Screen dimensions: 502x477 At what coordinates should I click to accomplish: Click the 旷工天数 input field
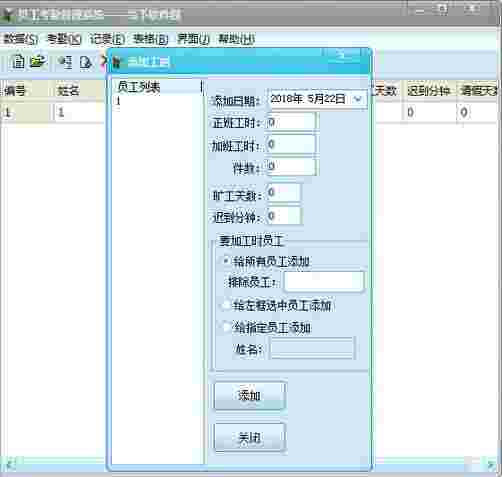click(284, 192)
